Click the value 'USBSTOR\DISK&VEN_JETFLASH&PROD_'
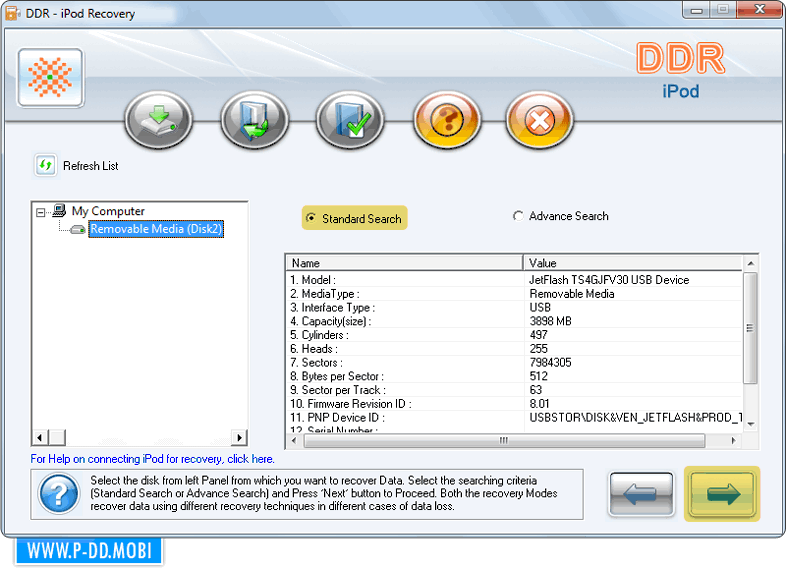Viewport: 786px width, 569px height. pos(636,418)
